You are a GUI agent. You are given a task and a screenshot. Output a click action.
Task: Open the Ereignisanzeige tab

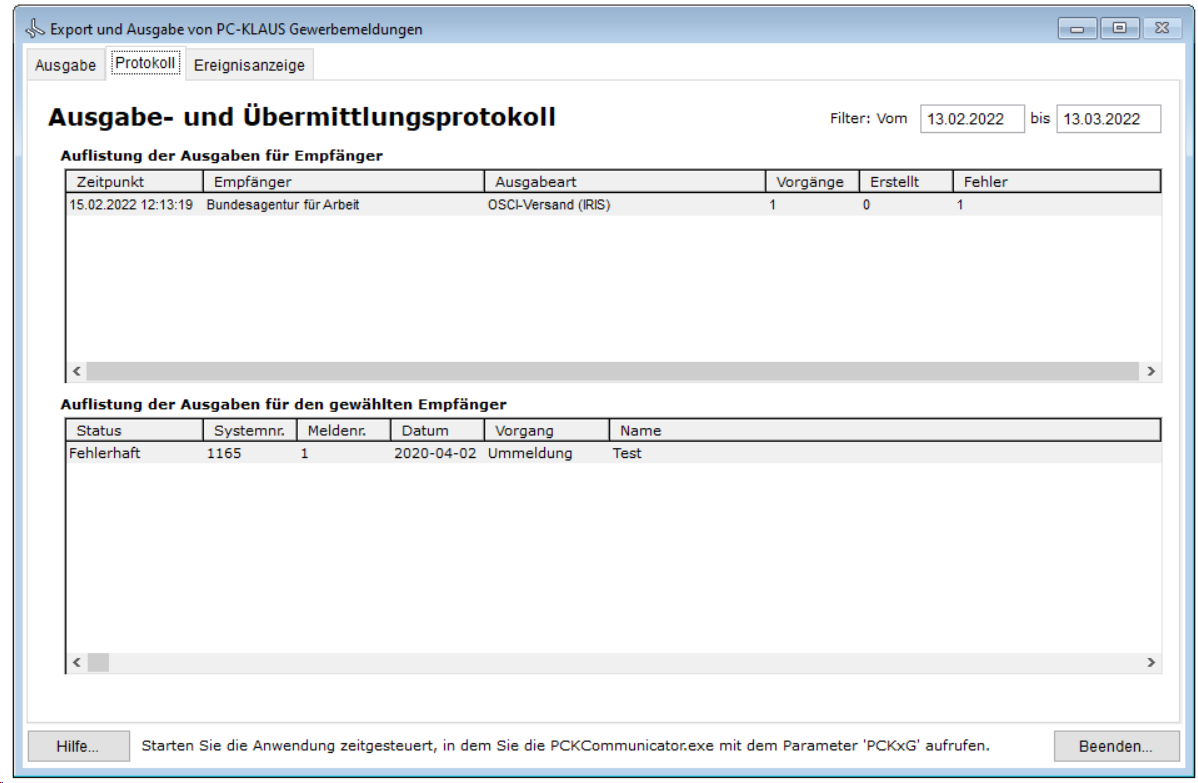[249, 65]
